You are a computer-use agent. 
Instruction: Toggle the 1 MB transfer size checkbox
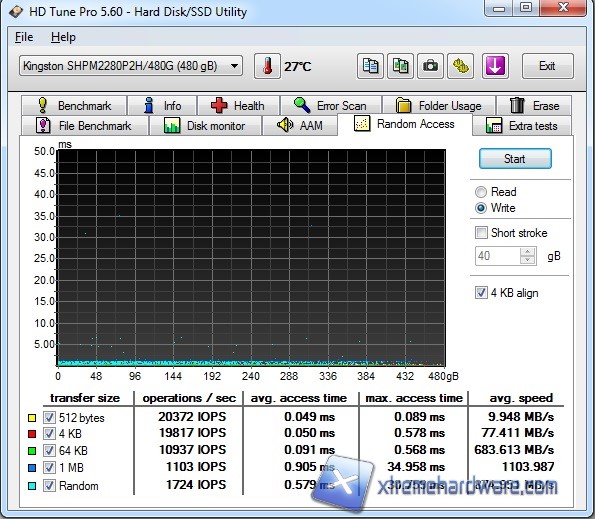click(x=49, y=467)
